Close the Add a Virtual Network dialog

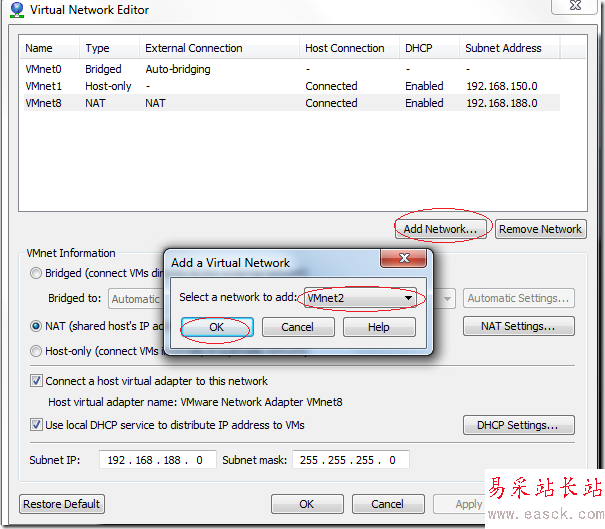pyautogui.click(x=404, y=258)
